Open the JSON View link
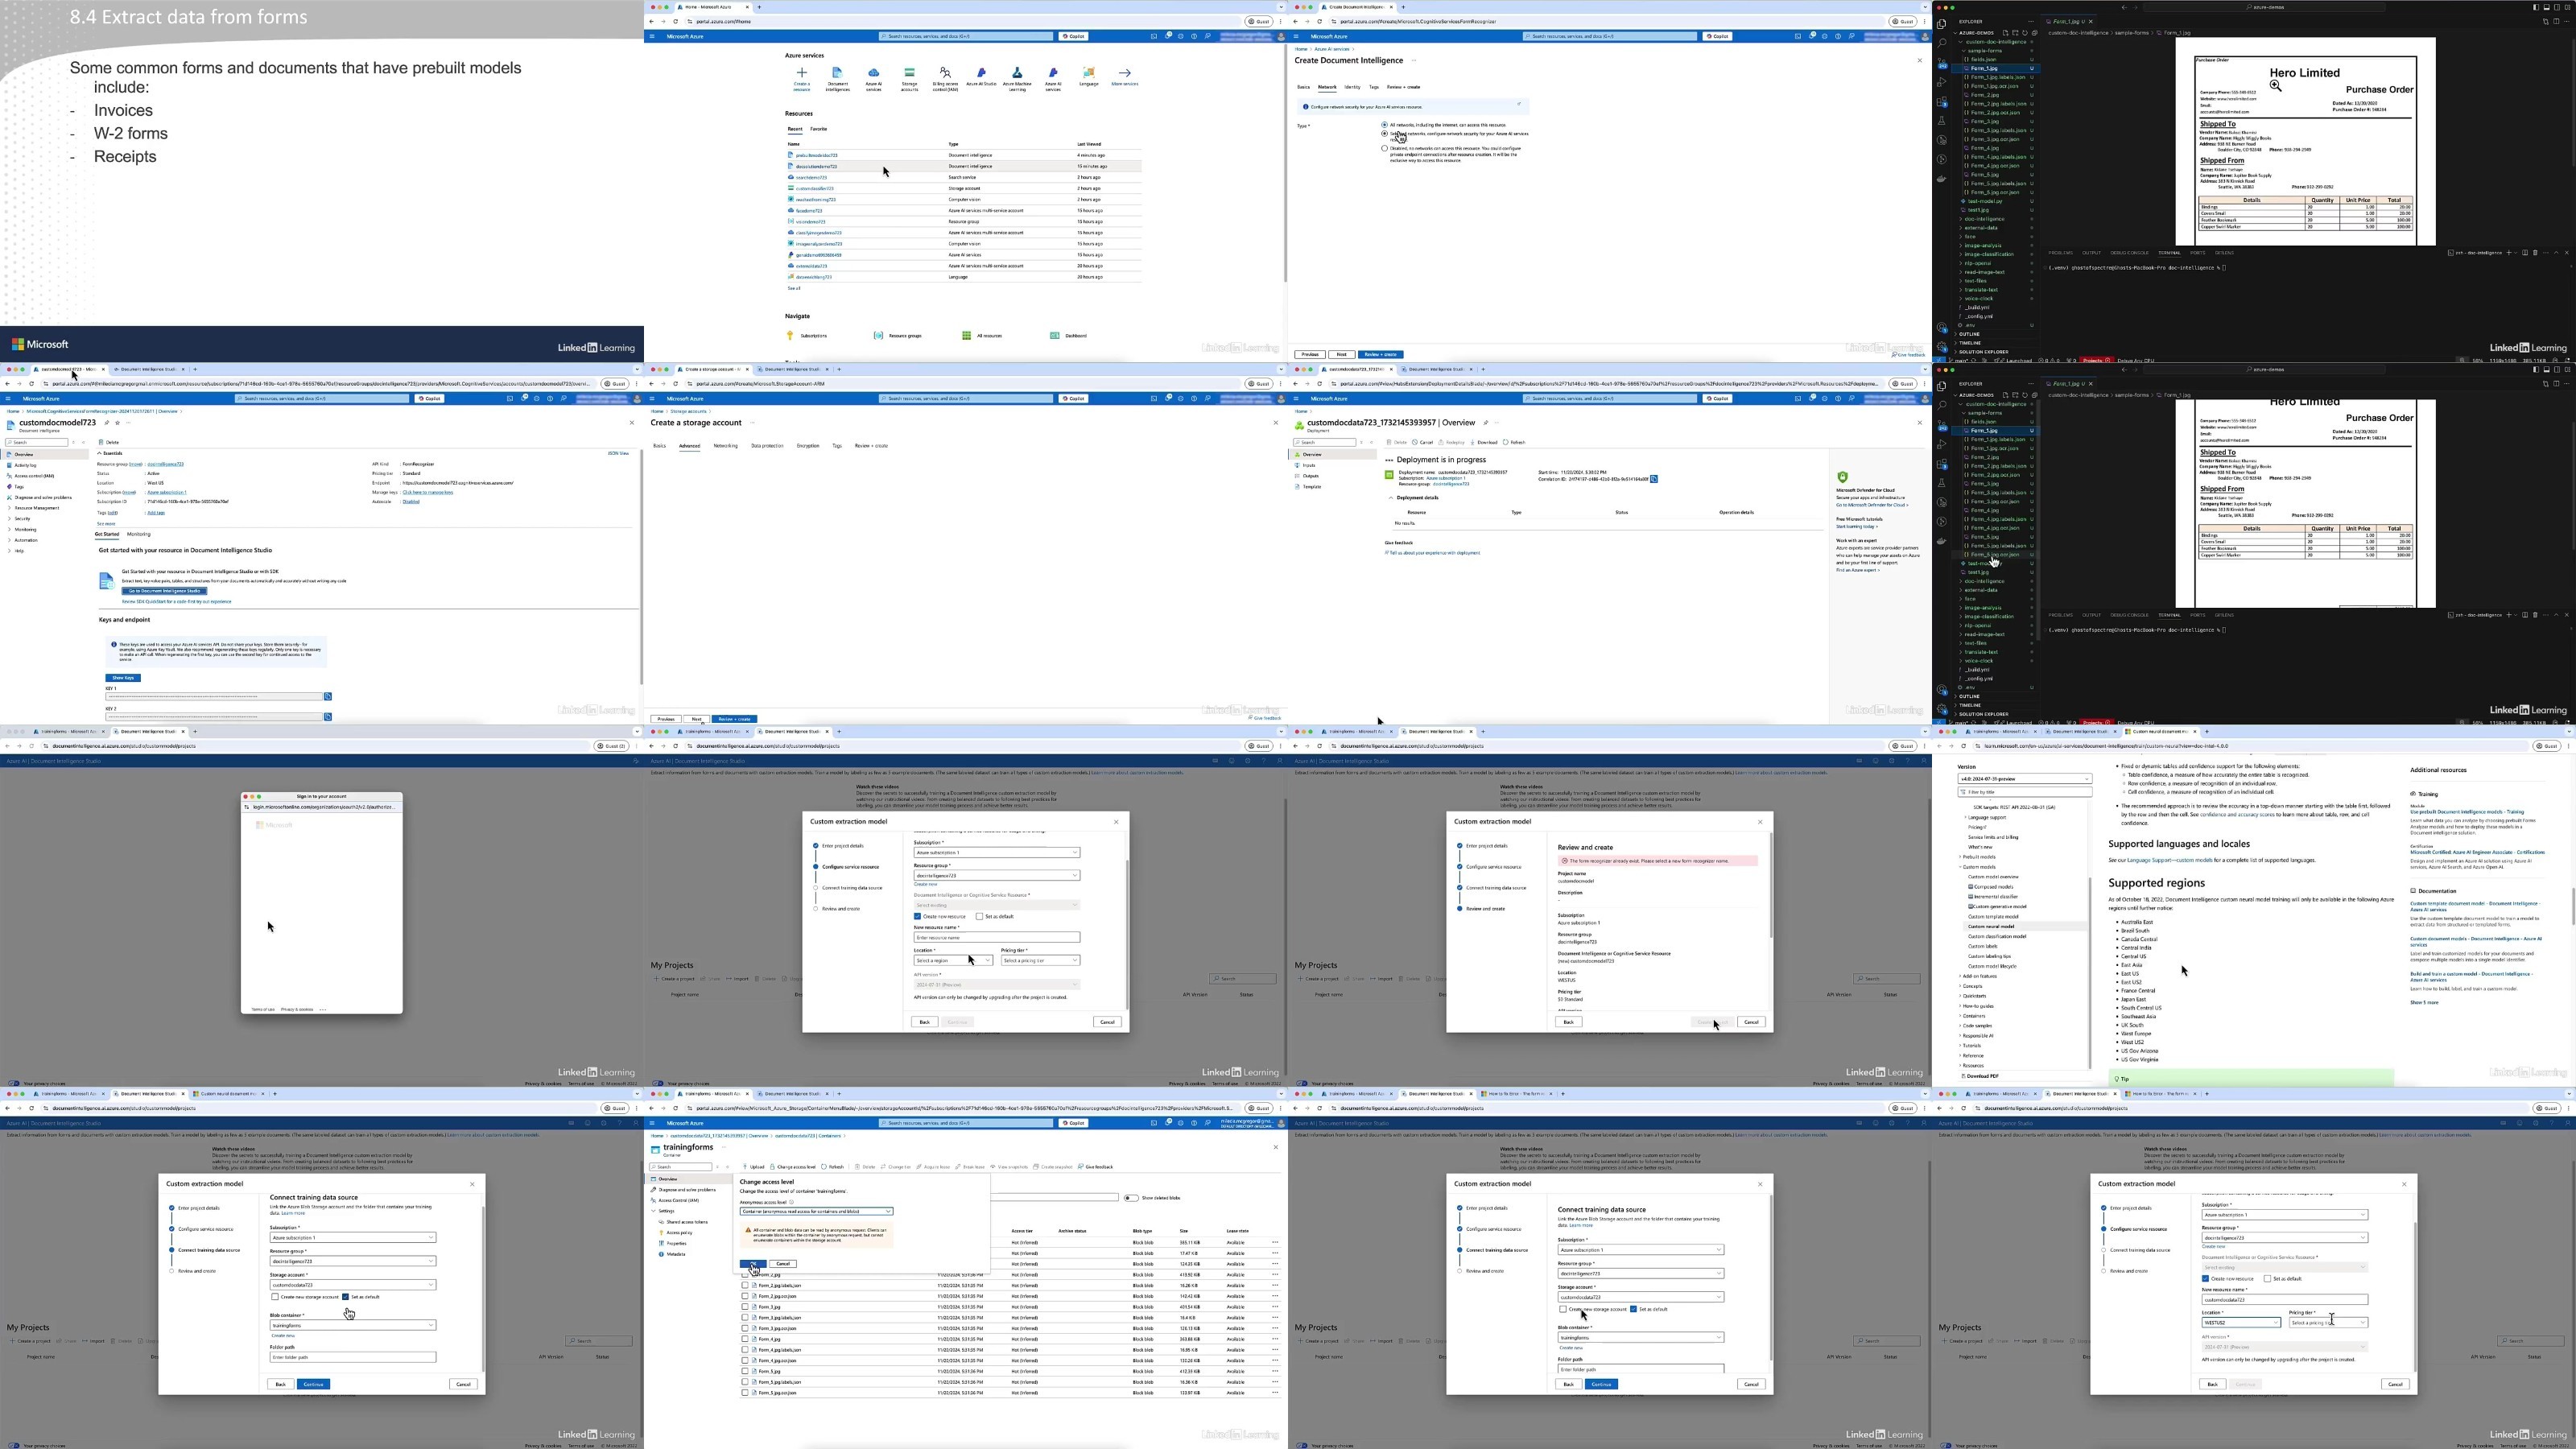The image size is (2576, 1449). (x=618, y=453)
